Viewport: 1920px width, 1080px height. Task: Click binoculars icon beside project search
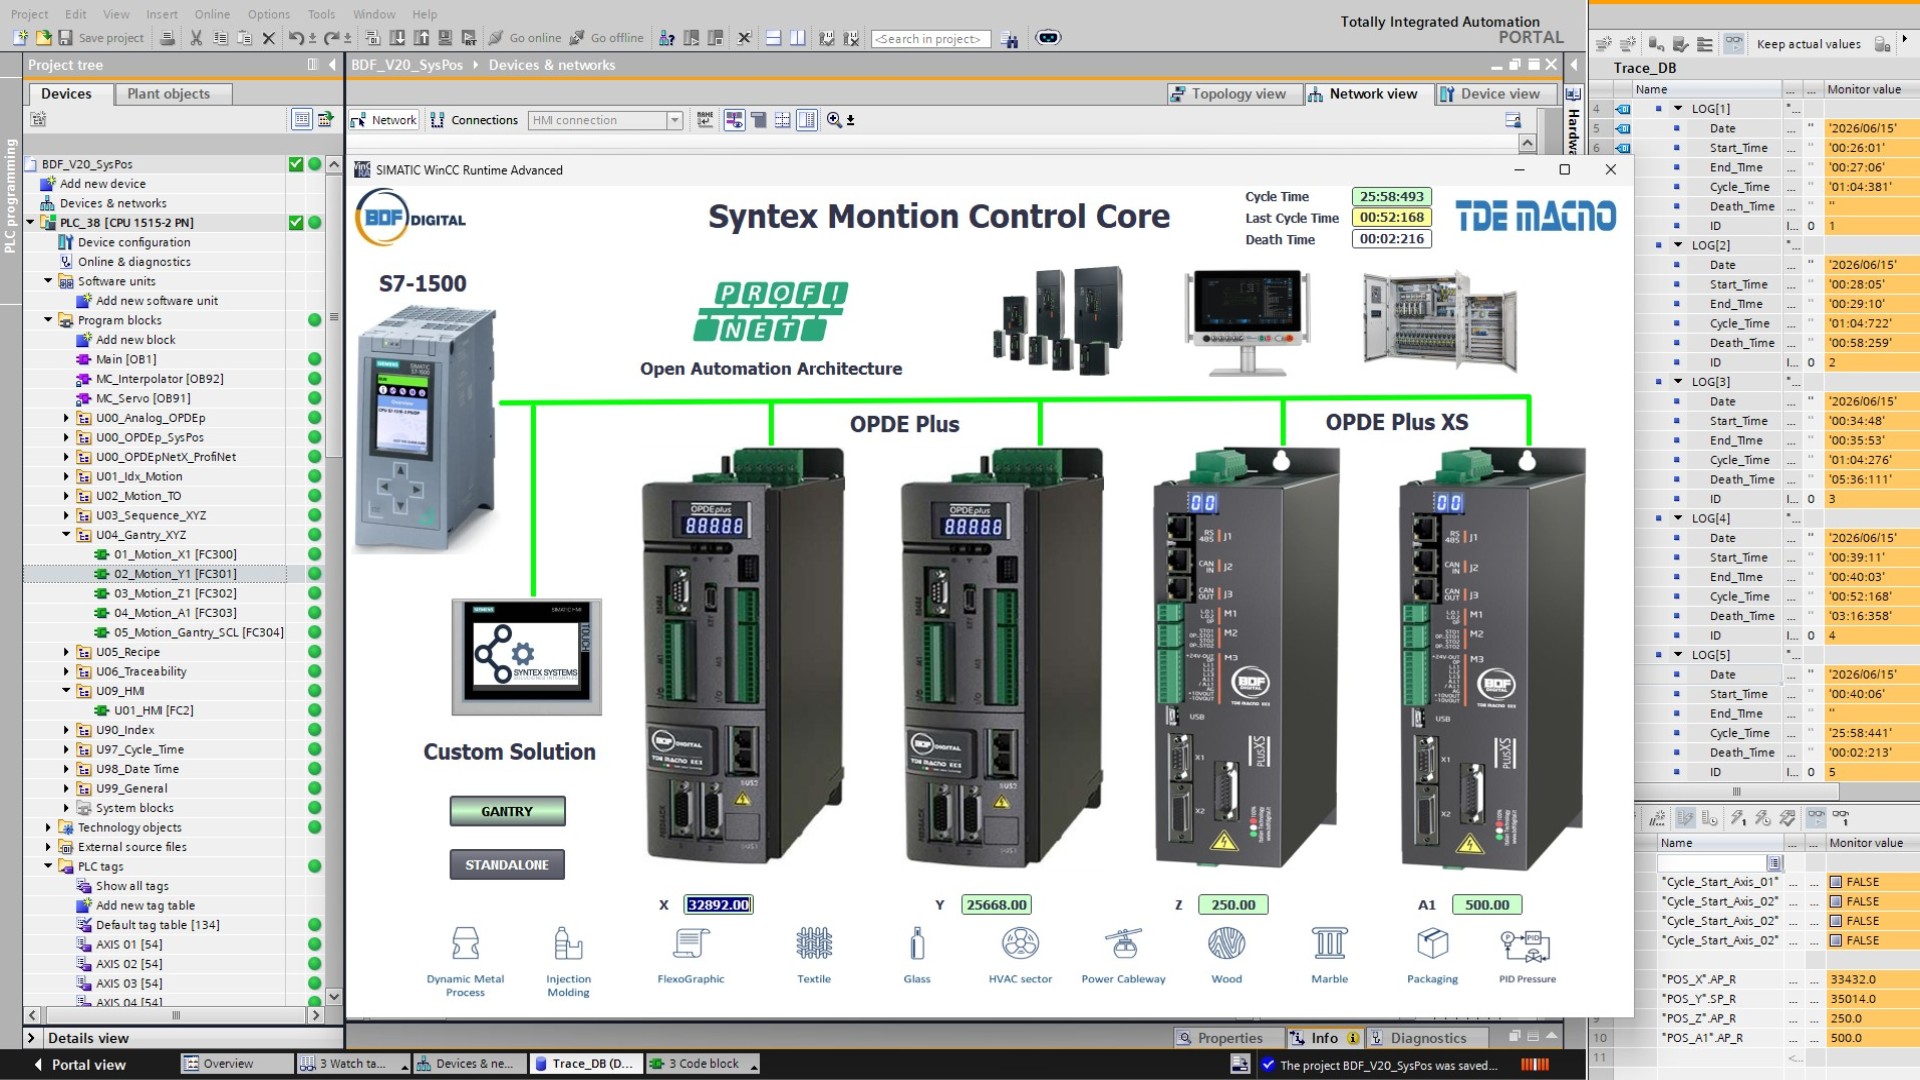(1010, 39)
